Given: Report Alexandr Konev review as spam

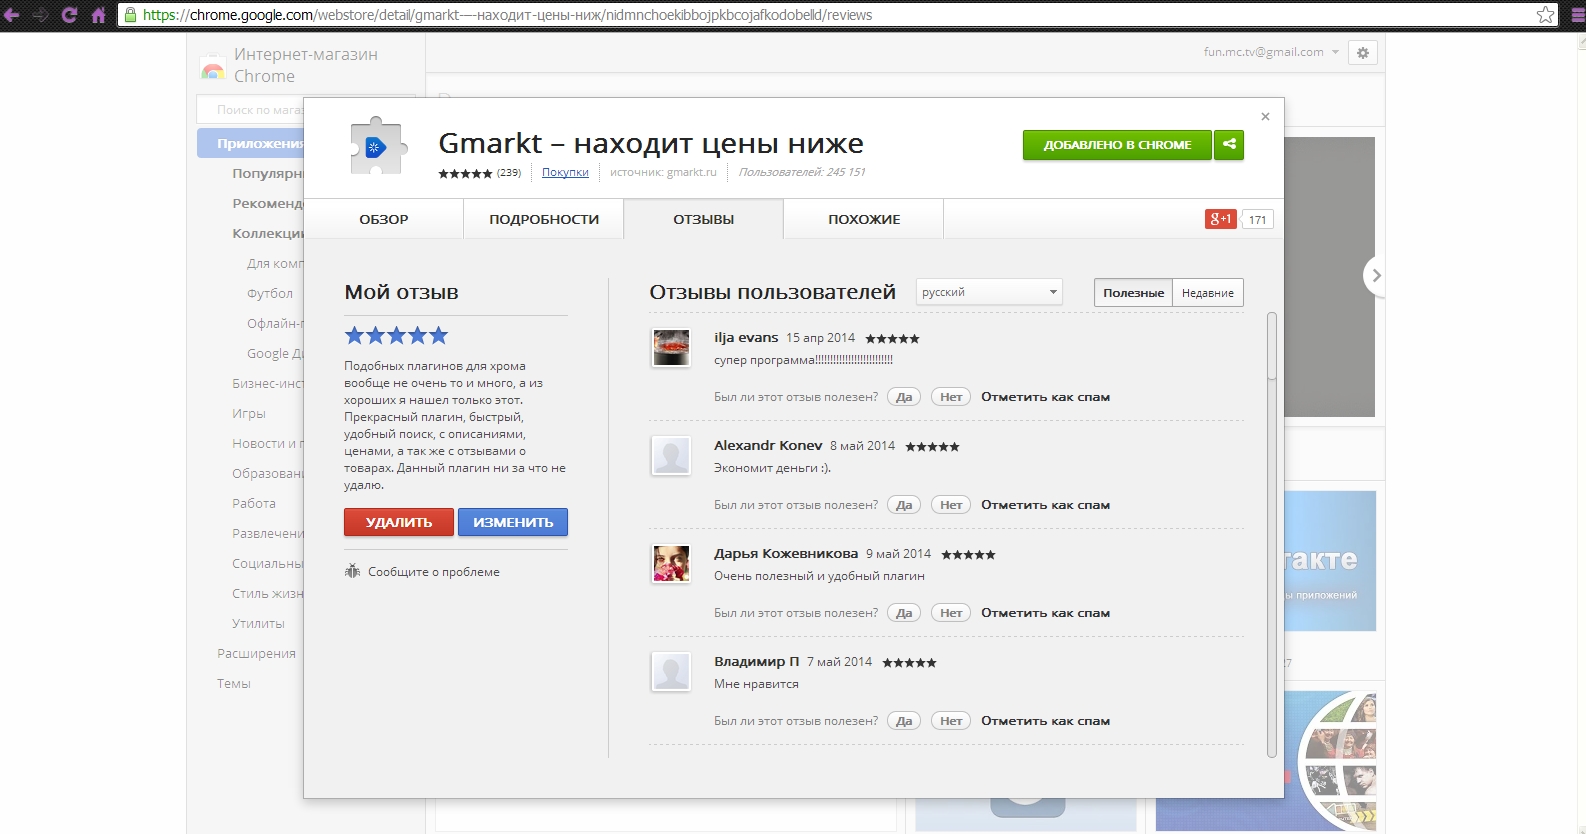Looking at the screenshot, I should click(x=1045, y=505).
